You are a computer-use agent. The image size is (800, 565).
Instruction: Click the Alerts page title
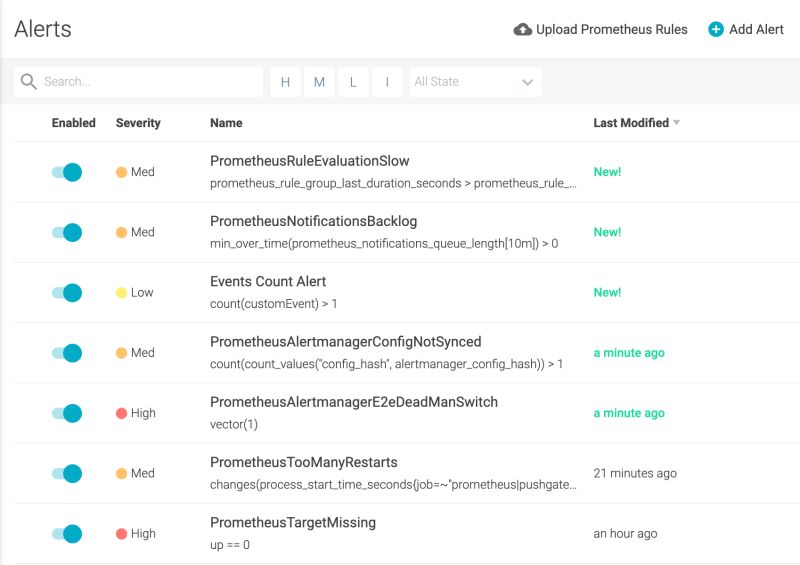[x=43, y=29]
